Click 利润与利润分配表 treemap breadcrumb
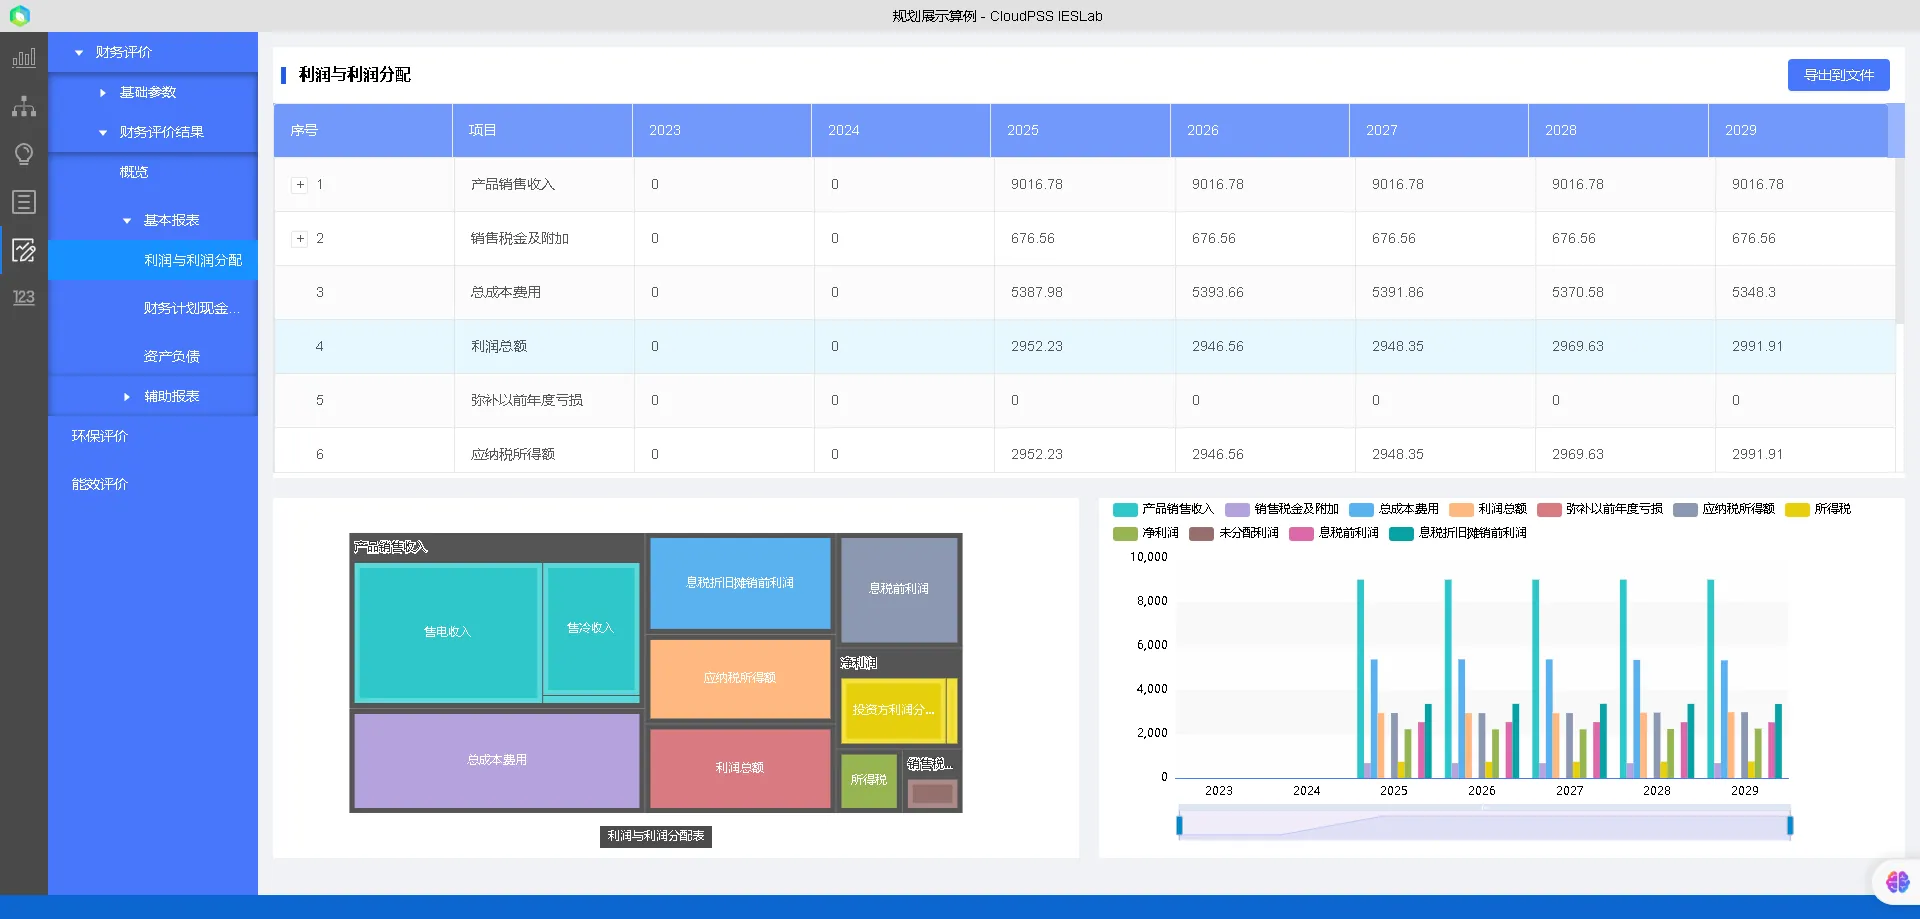The image size is (1920, 919). pyautogui.click(x=656, y=836)
